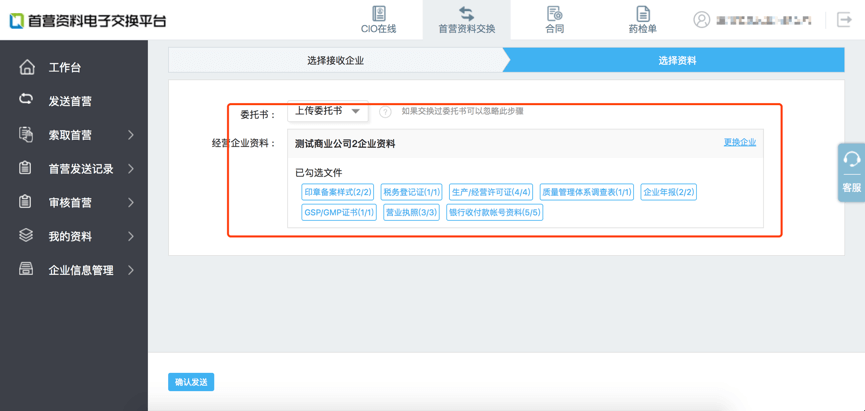Expand the 我的资料 chevron
865x411 pixels.
(131, 236)
